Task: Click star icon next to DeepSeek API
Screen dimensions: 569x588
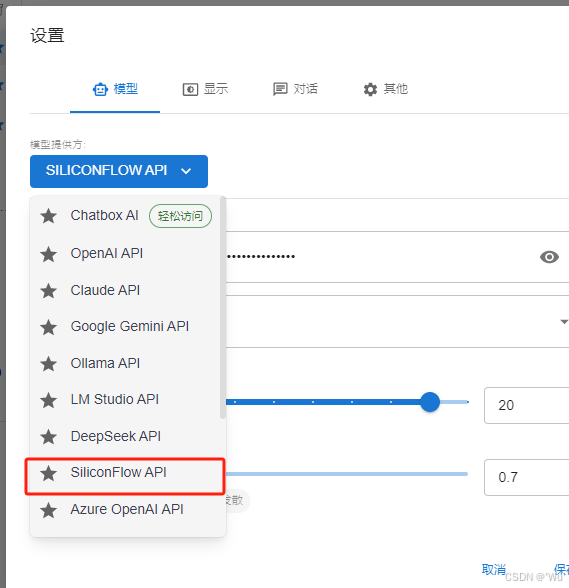Action: point(48,437)
